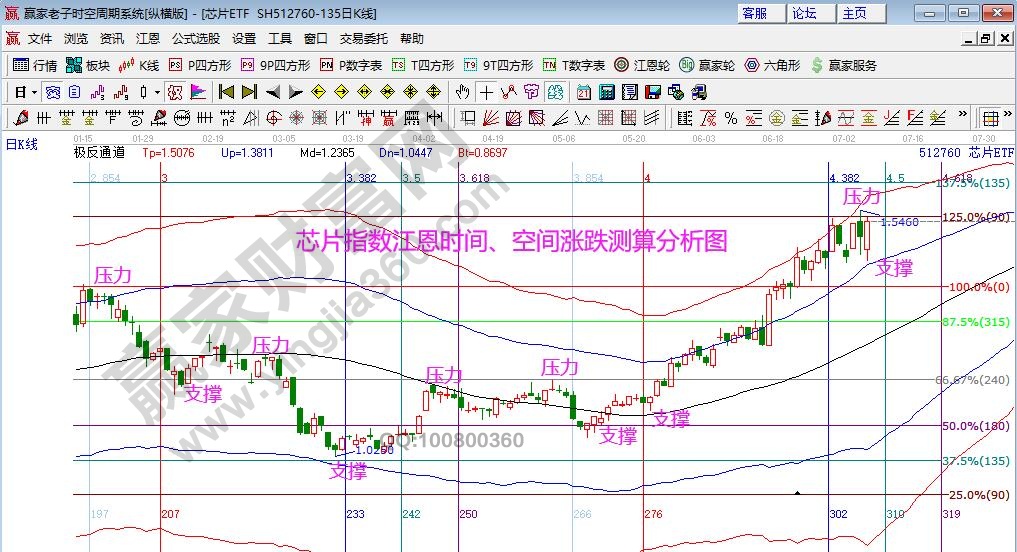Open the 公式选股 menu
This screenshot has width=1017, height=552.
pos(196,39)
